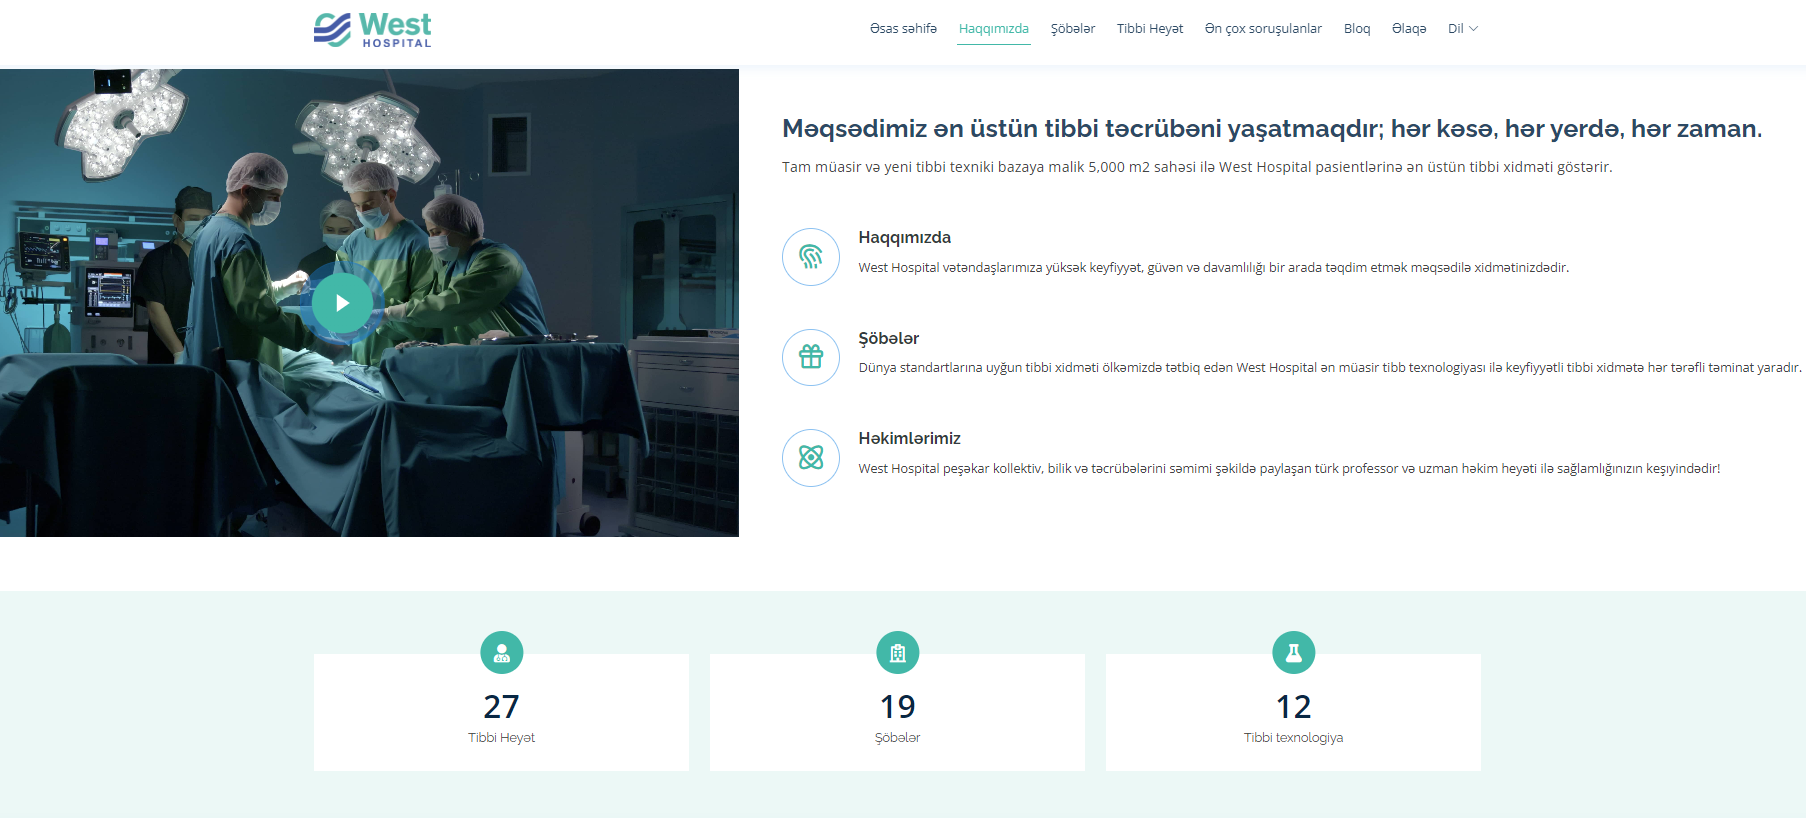Click the atom icon beside Həkimlərimiz
The height and width of the screenshot is (818, 1806).
click(811, 458)
